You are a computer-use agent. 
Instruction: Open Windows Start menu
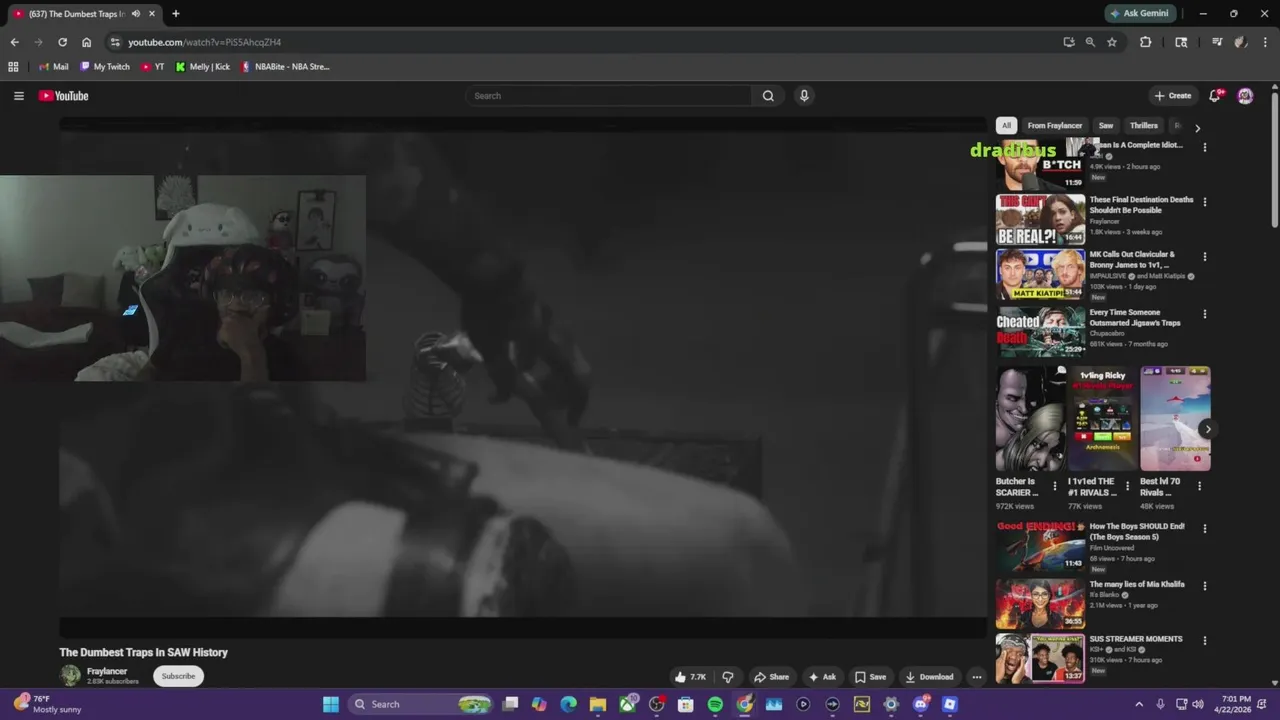[331, 704]
